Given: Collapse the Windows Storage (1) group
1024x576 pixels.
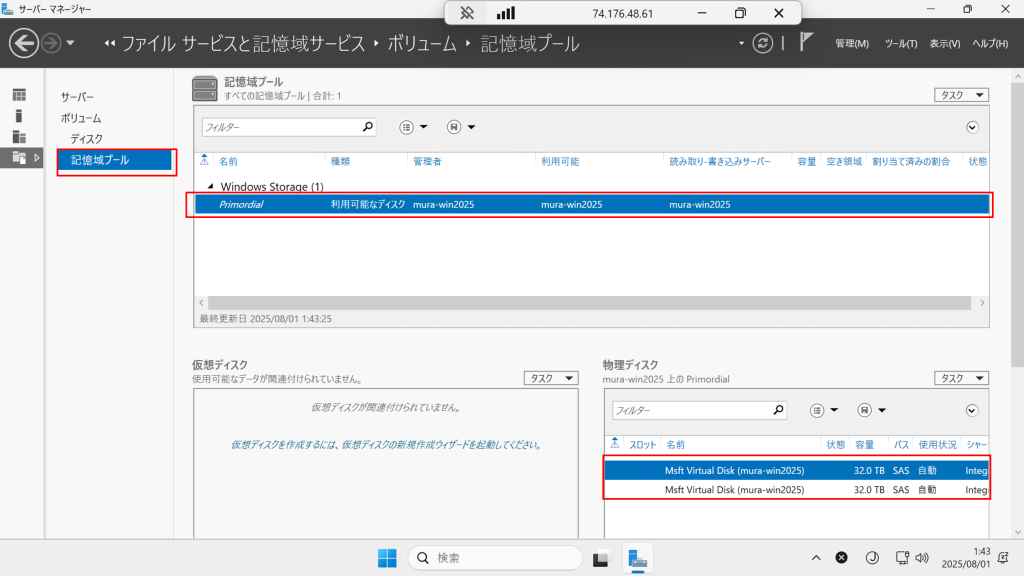Looking at the screenshot, I should pyautogui.click(x=210, y=186).
